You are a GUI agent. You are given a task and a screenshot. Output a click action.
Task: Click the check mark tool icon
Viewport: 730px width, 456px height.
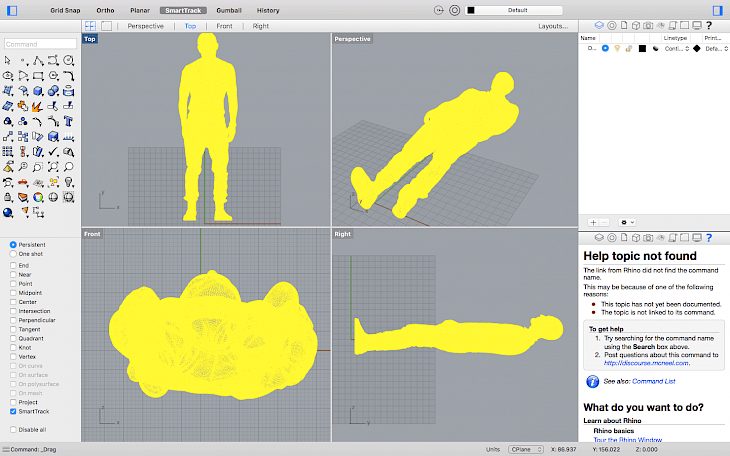point(53,152)
